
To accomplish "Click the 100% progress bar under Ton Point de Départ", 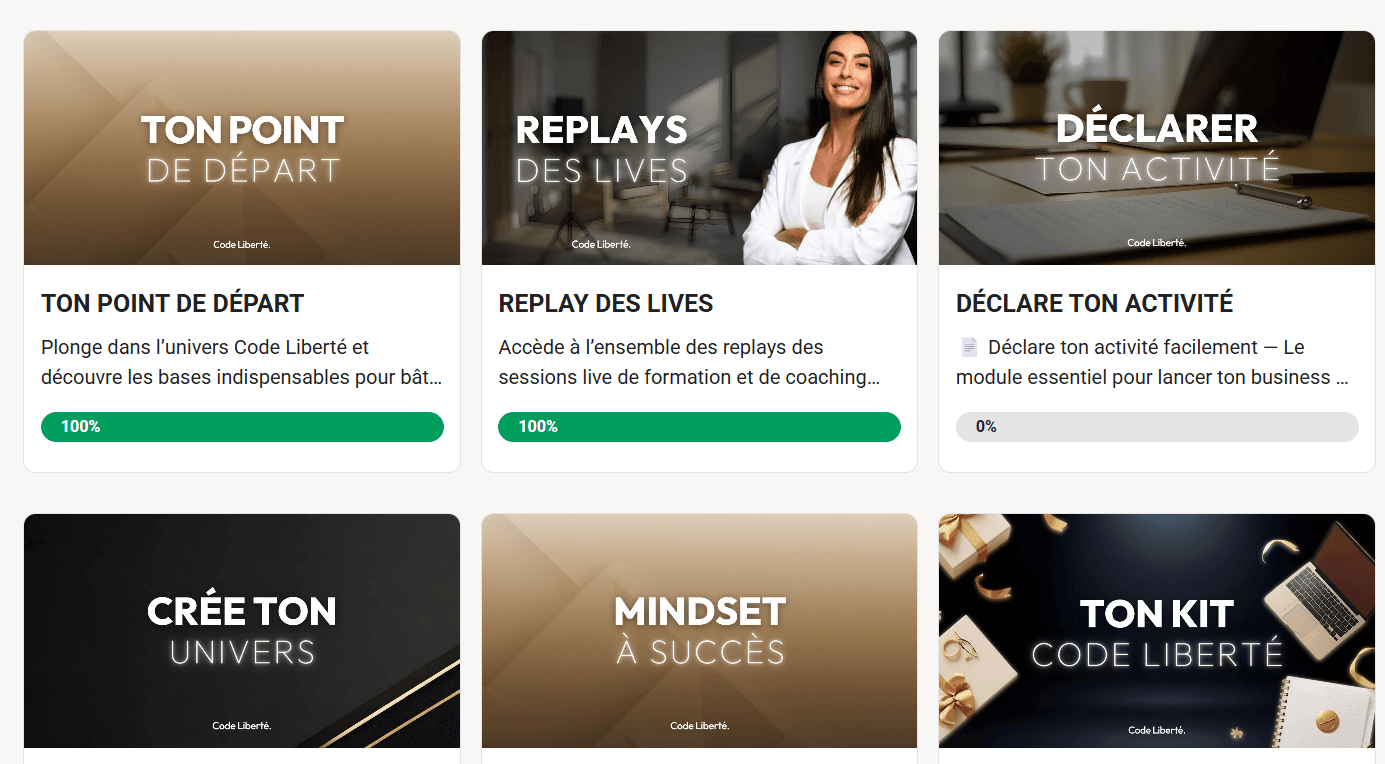I will [x=242, y=427].
